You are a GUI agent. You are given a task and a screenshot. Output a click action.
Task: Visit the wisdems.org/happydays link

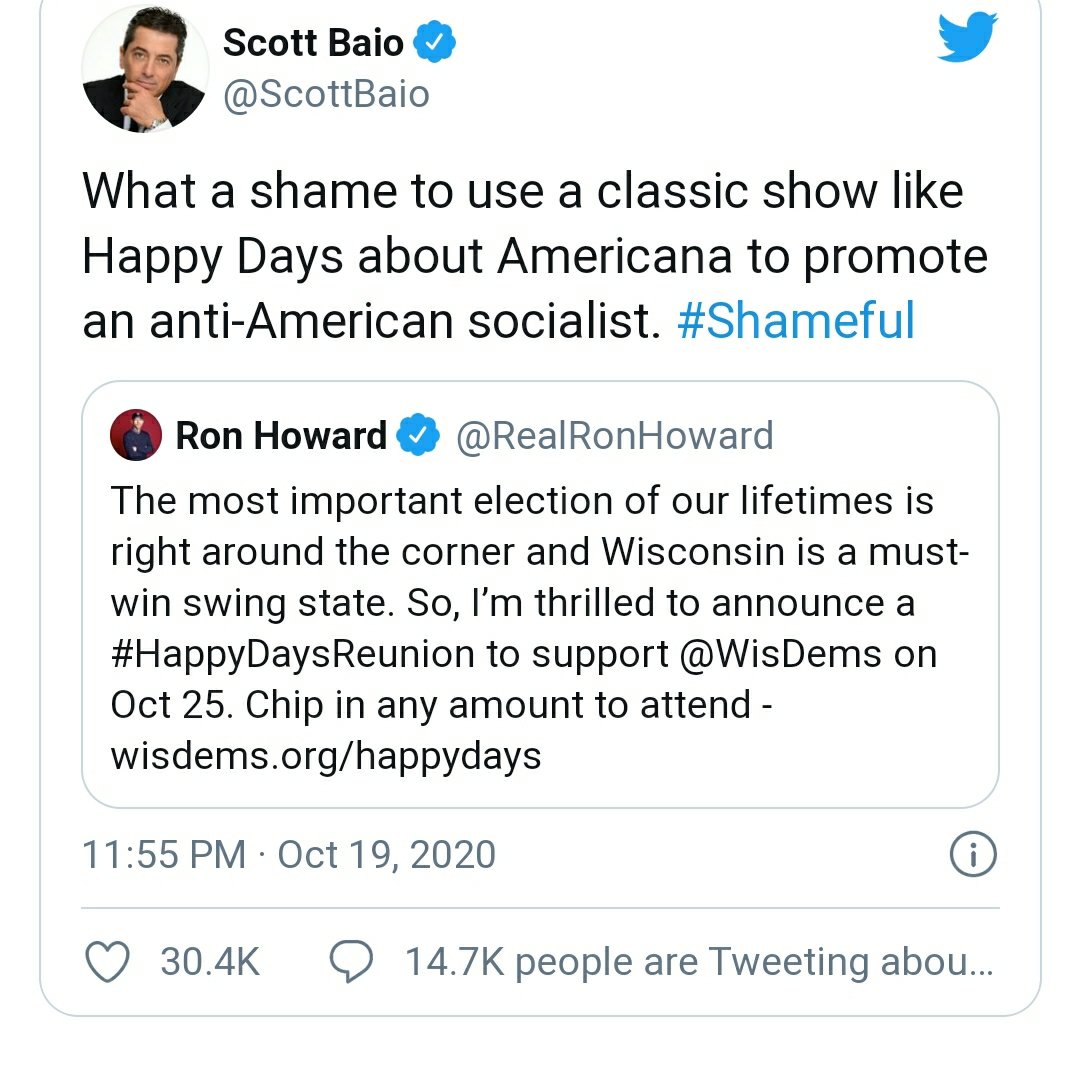(x=325, y=754)
